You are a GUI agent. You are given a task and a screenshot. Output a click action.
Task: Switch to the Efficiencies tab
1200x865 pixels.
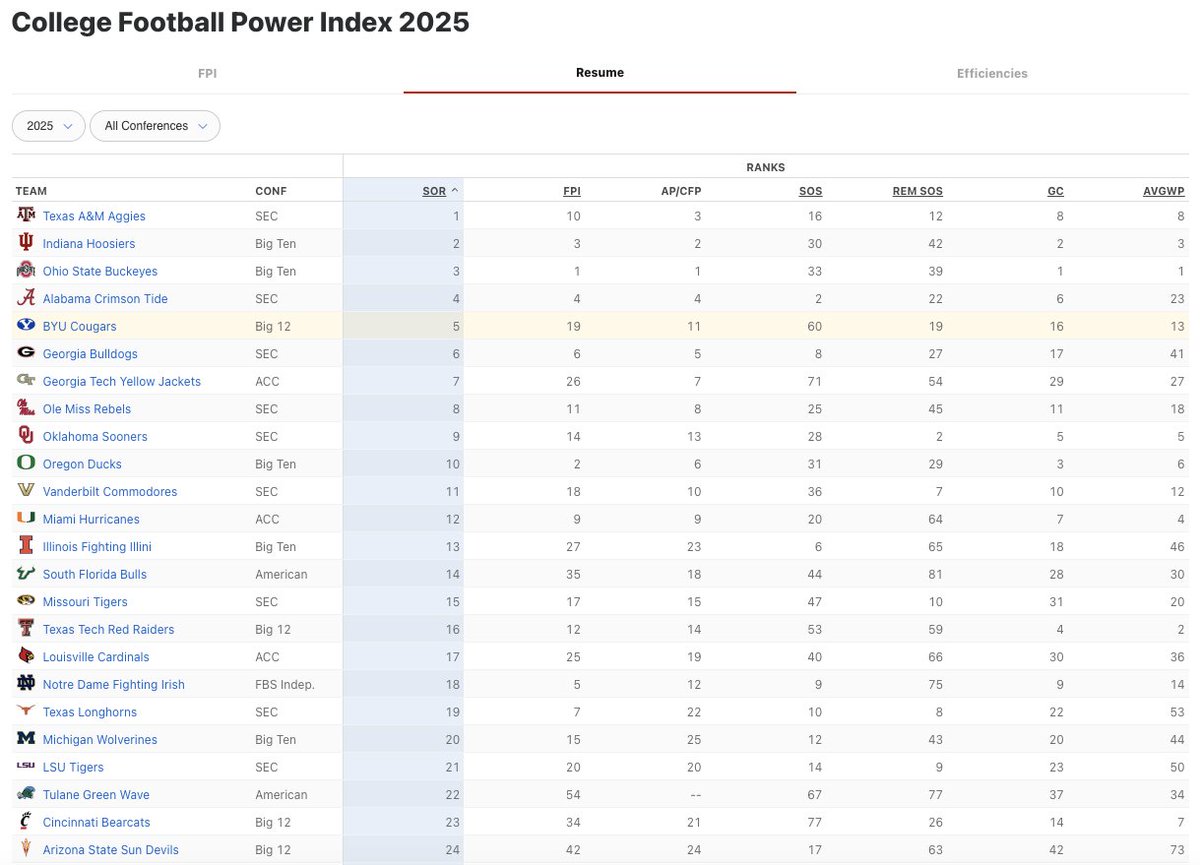click(x=992, y=73)
